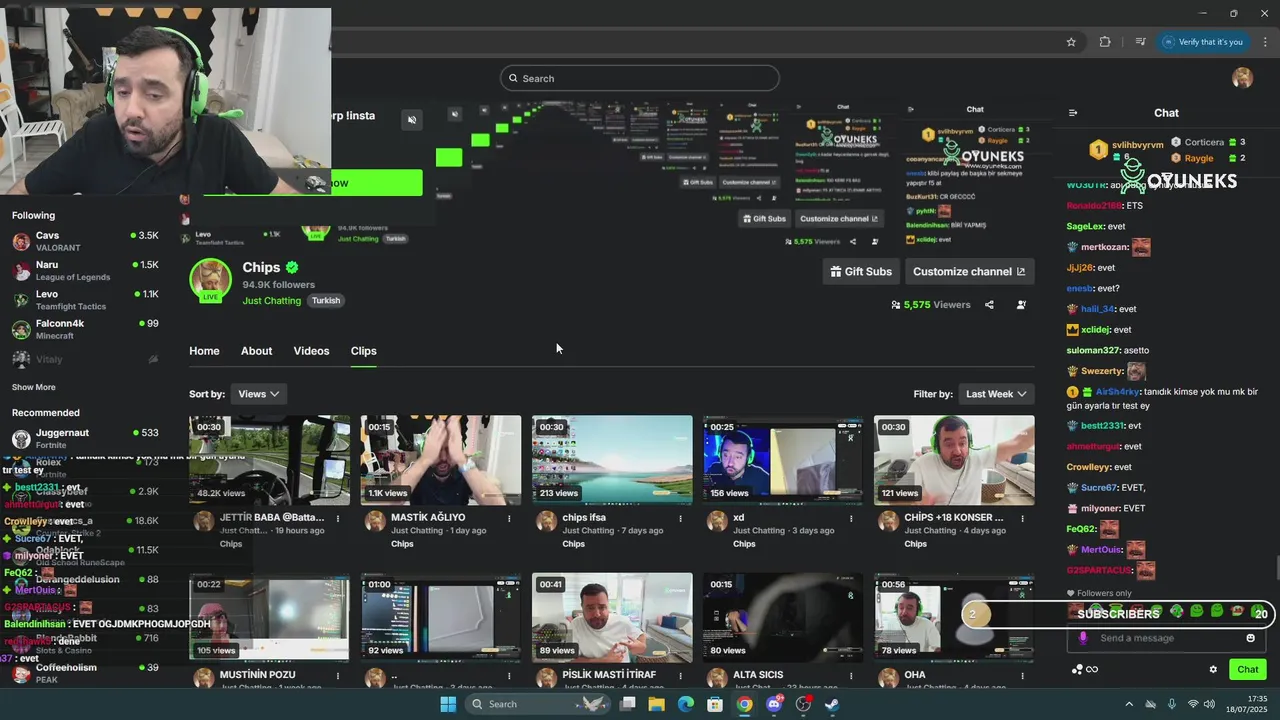Screen dimensions: 1280x720
Task: Open Google Chrome from the taskbar
Action: (x=745, y=704)
